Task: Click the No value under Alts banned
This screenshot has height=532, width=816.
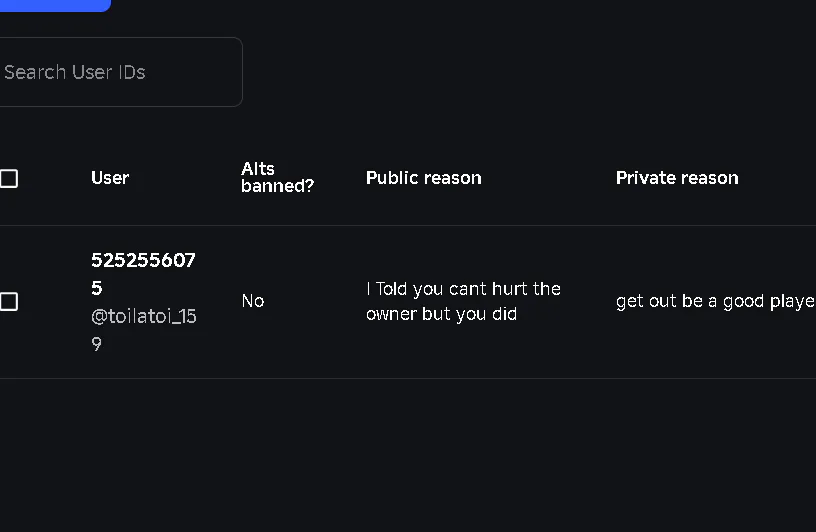Action: coord(253,301)
